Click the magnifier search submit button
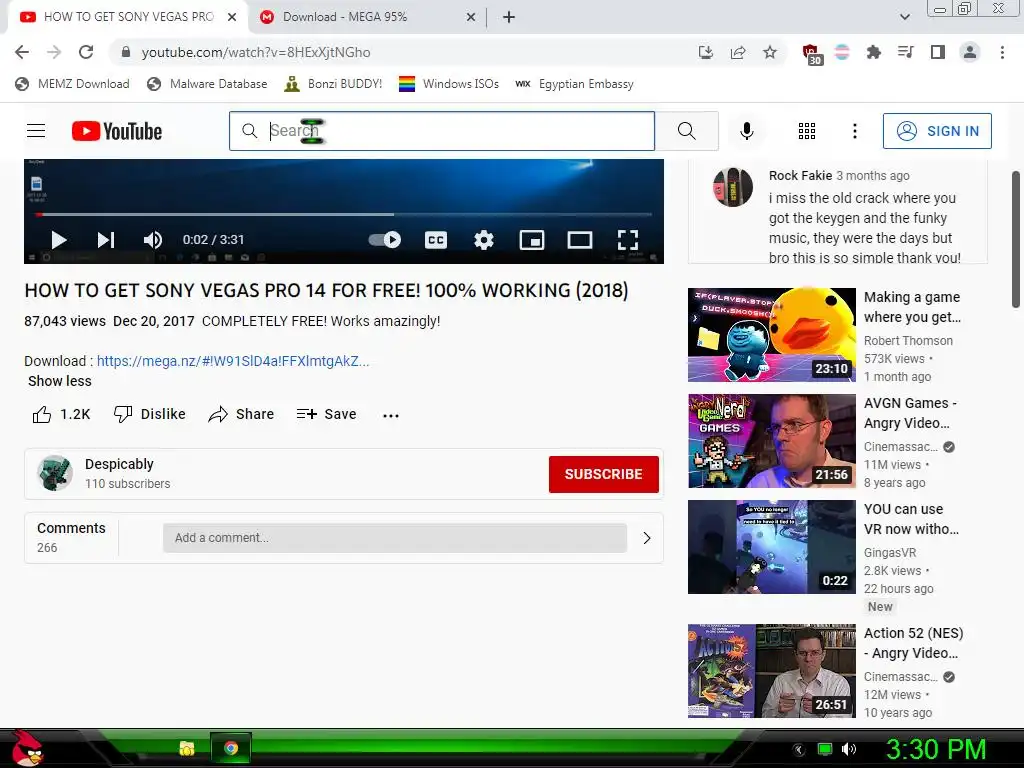This screenshot has width=1024, height=768. click(686, 131)
